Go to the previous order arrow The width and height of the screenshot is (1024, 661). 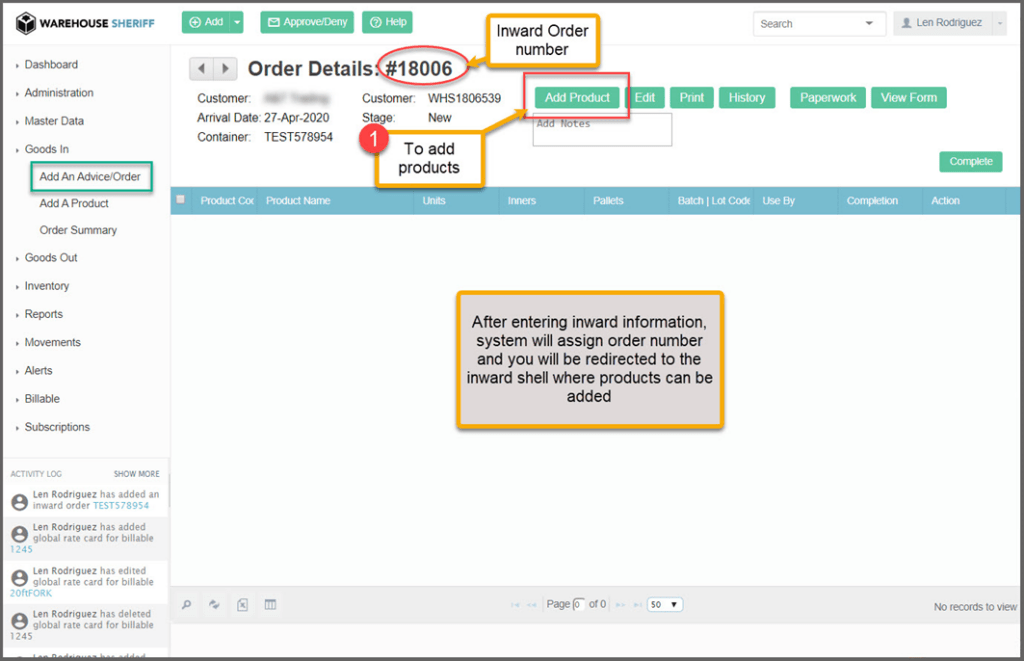(202, 69)
